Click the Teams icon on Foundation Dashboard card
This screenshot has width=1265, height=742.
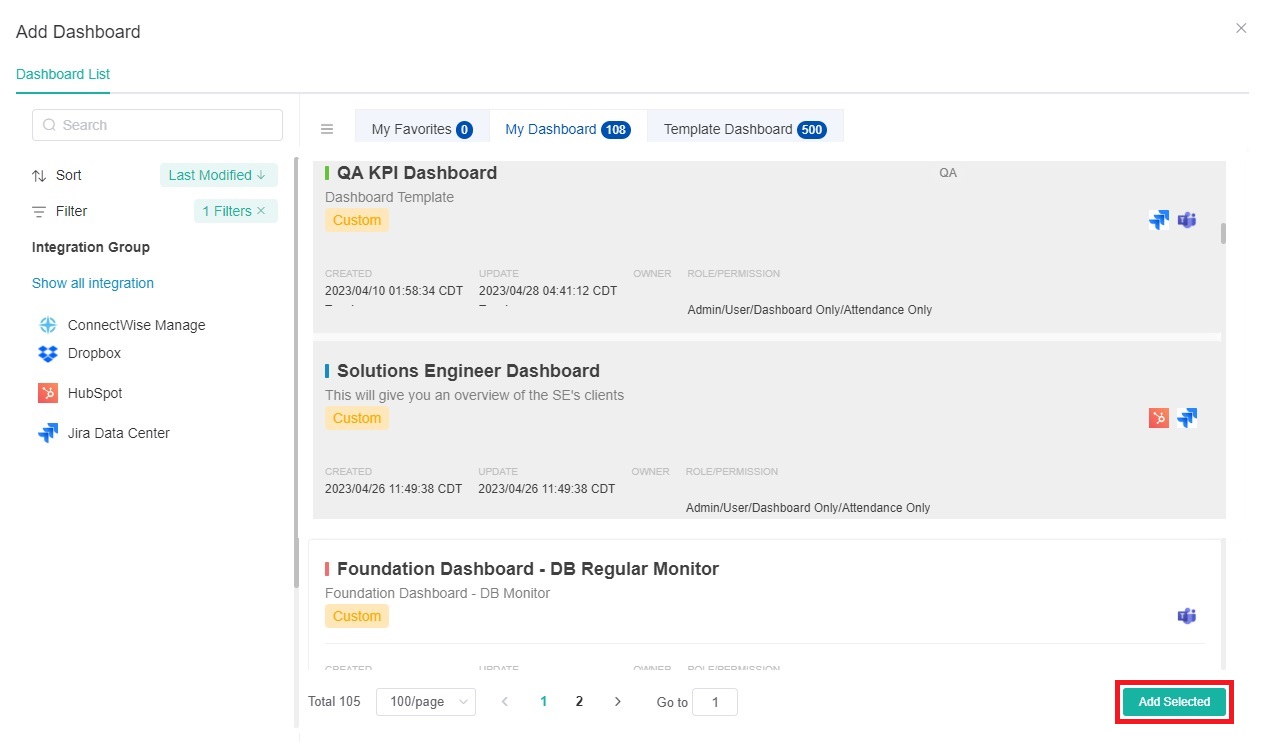point(1187,616)
